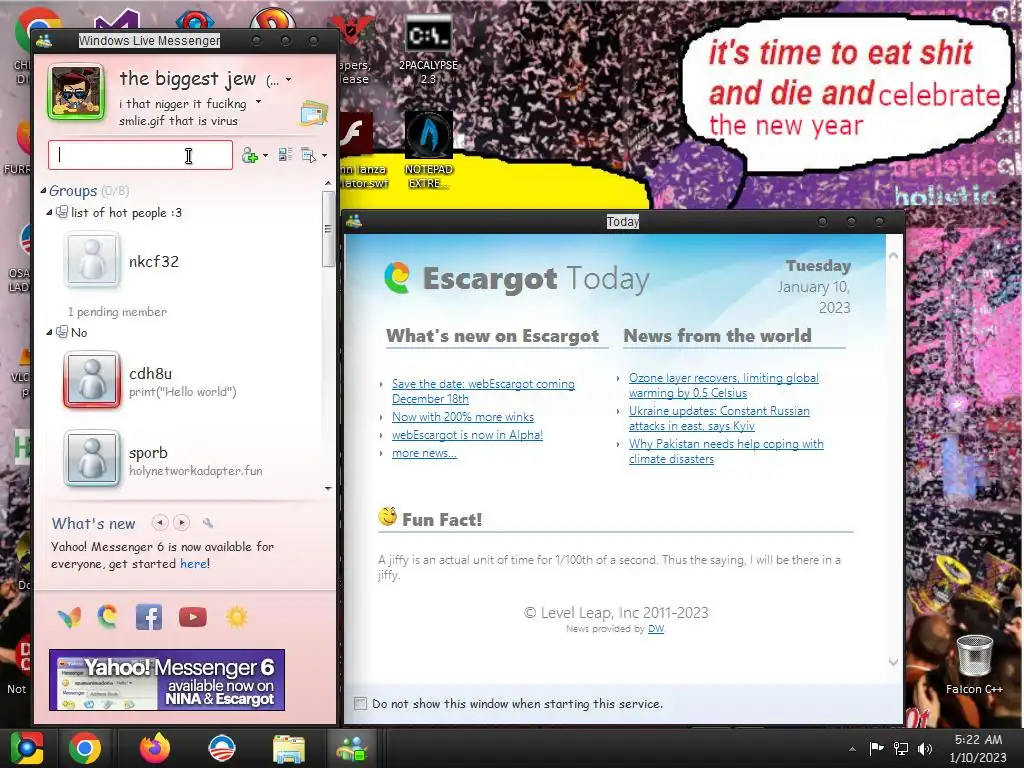Open File Explorer from the taskbar

pyautogui.click(x=289, y=749)
